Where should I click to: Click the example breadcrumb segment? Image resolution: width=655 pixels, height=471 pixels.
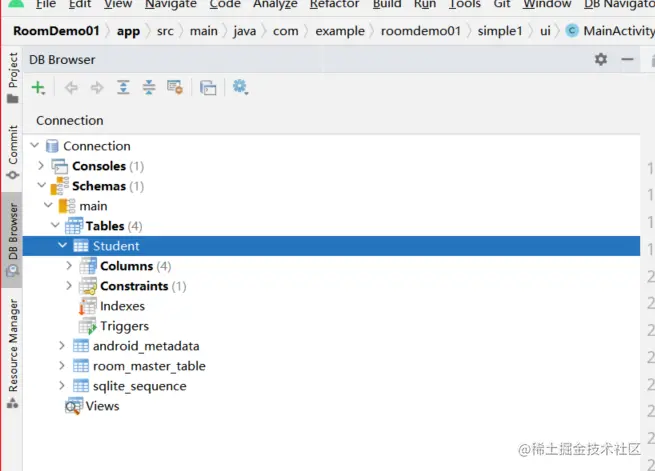(x=340, y=31)
